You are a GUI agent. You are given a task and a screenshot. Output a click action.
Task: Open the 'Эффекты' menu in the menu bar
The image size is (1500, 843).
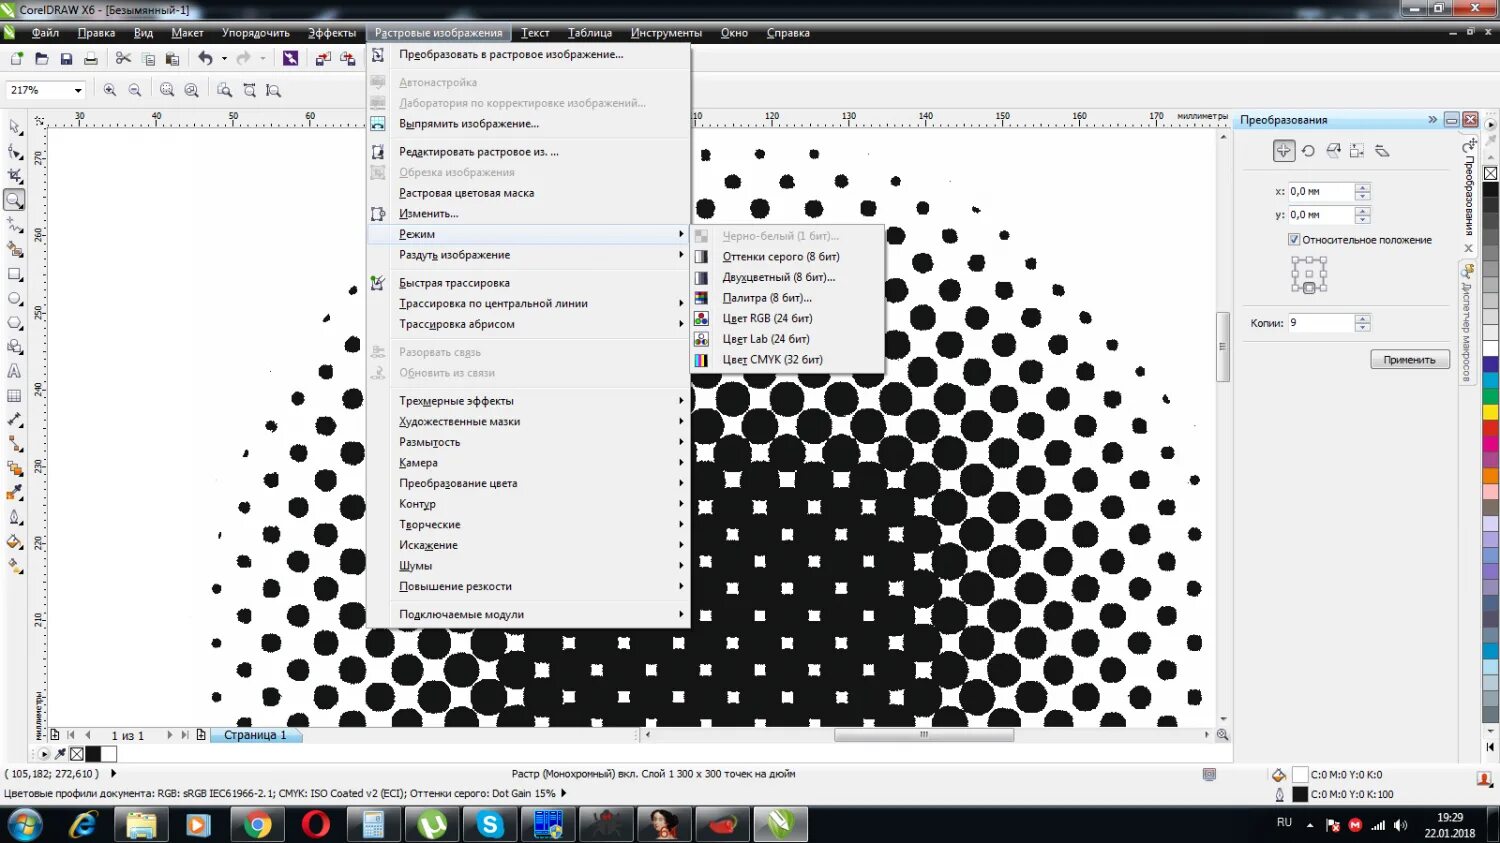tap(332, 33)
